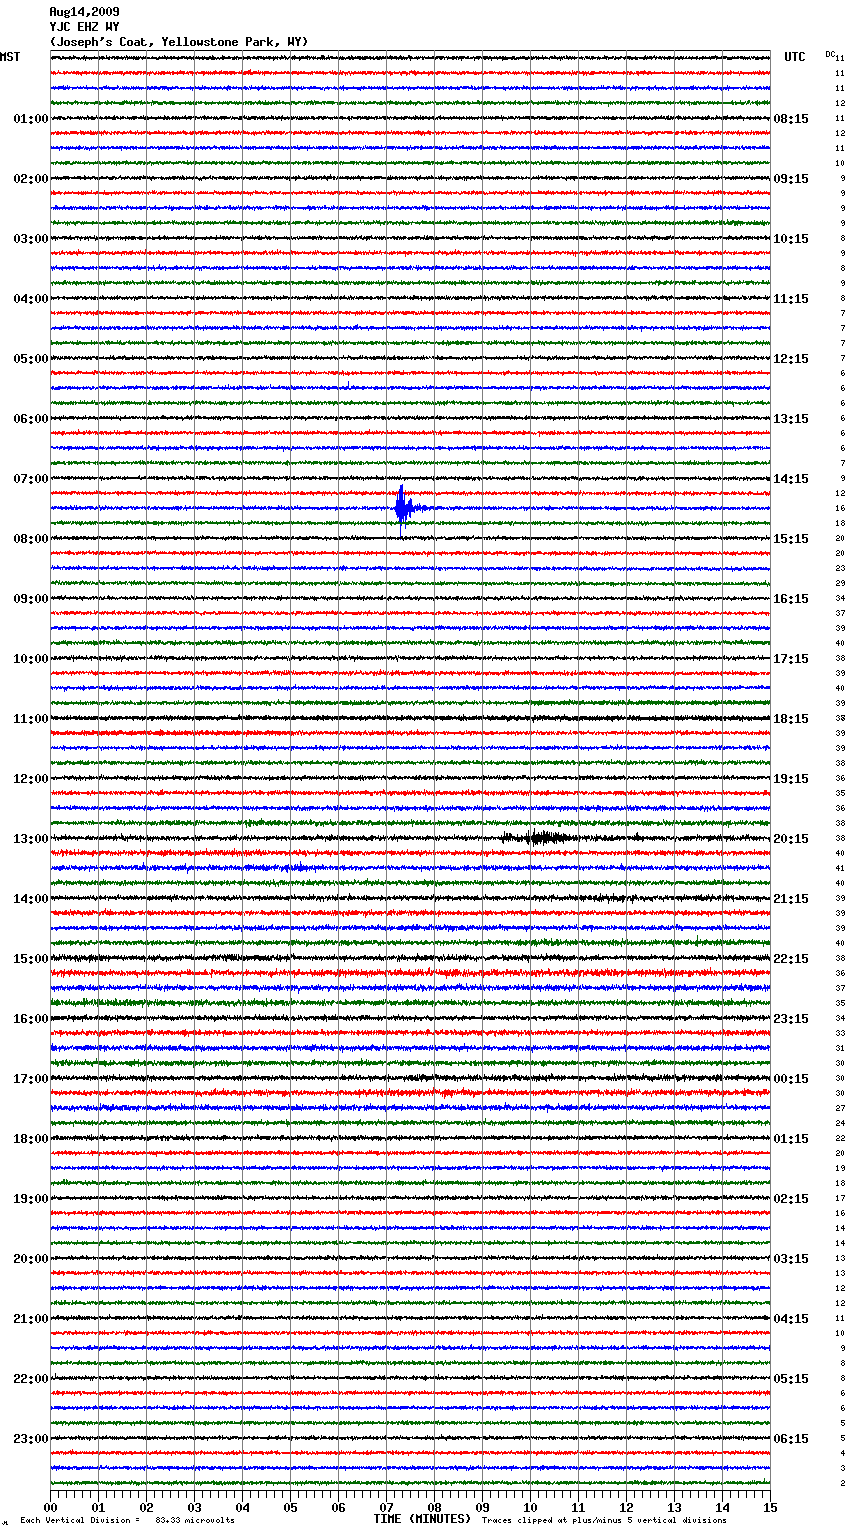Click the 01:15 UTC time label

791,1139
